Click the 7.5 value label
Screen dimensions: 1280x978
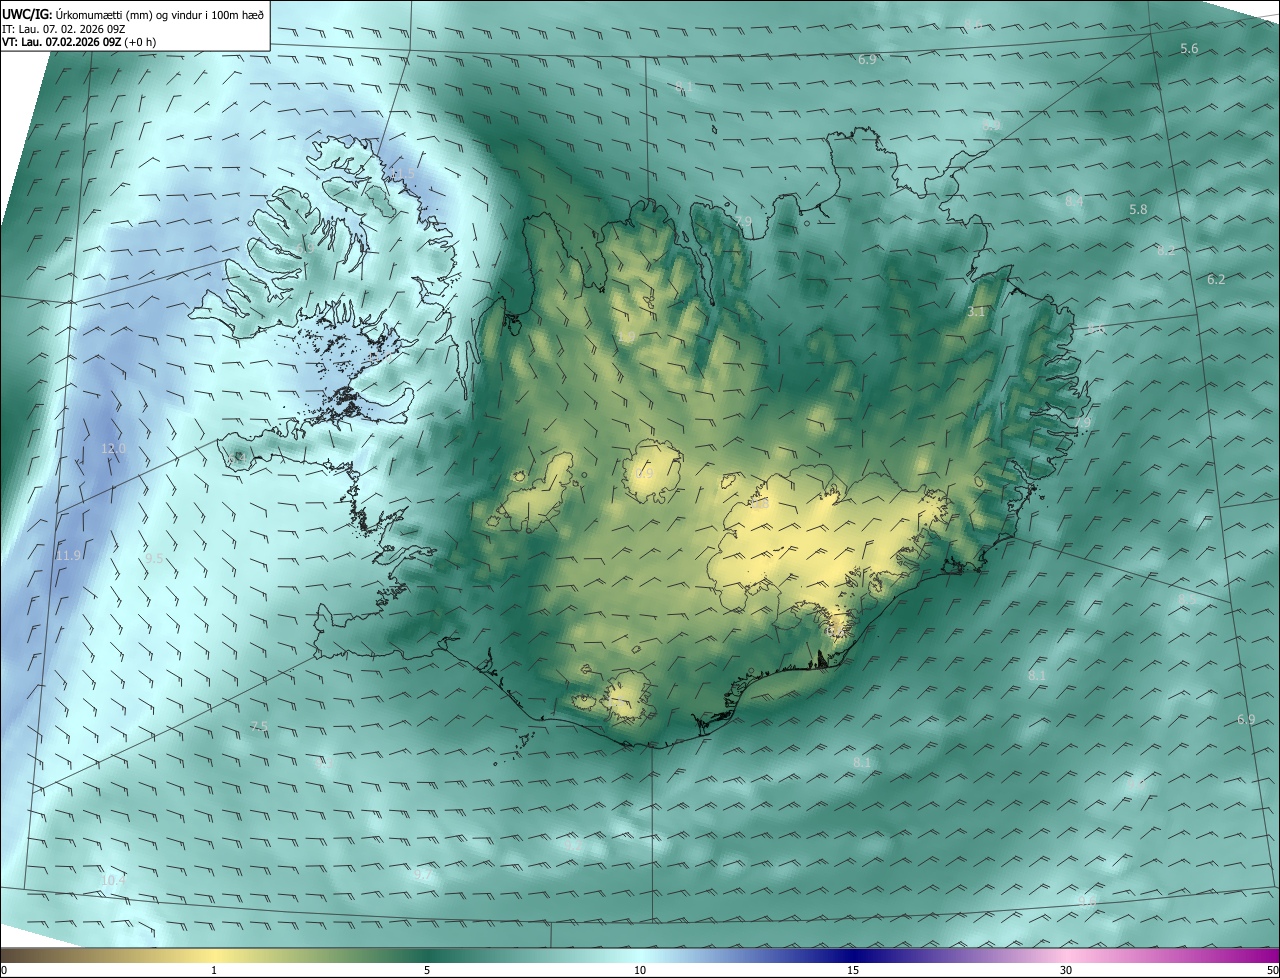259,727
